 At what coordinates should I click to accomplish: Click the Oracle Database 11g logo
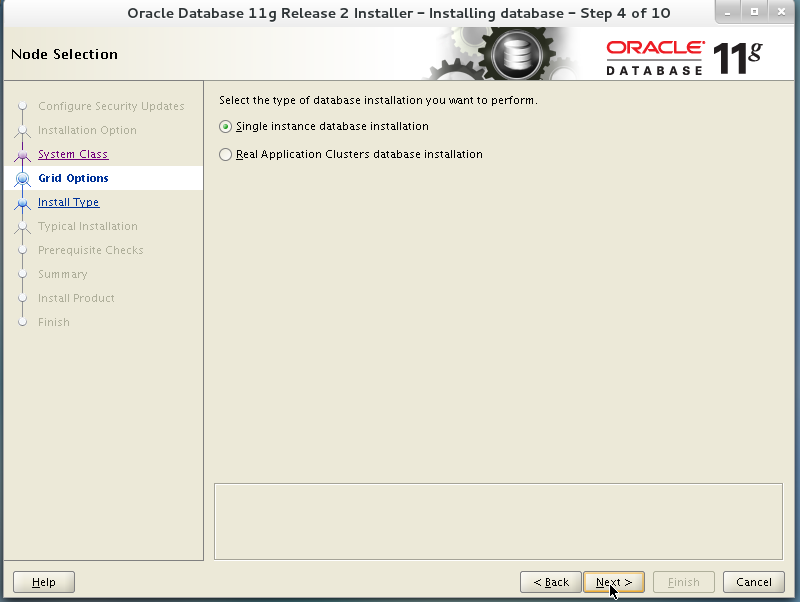point(684,58)
